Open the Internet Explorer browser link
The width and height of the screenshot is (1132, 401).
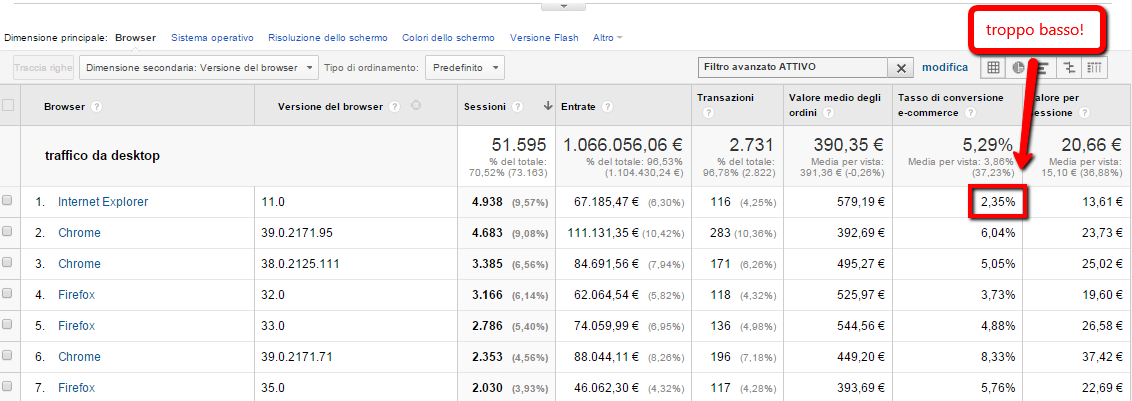pos(102,202)
